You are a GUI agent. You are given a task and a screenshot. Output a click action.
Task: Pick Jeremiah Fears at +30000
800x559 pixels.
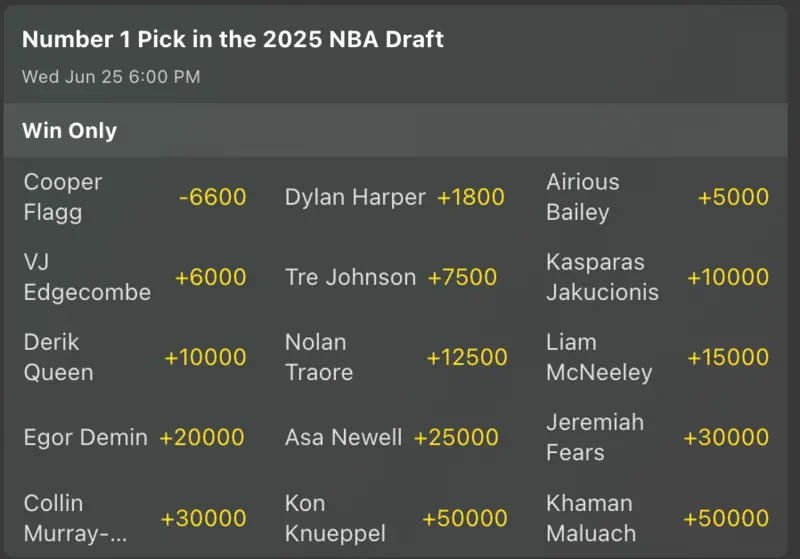pos(726,437)
